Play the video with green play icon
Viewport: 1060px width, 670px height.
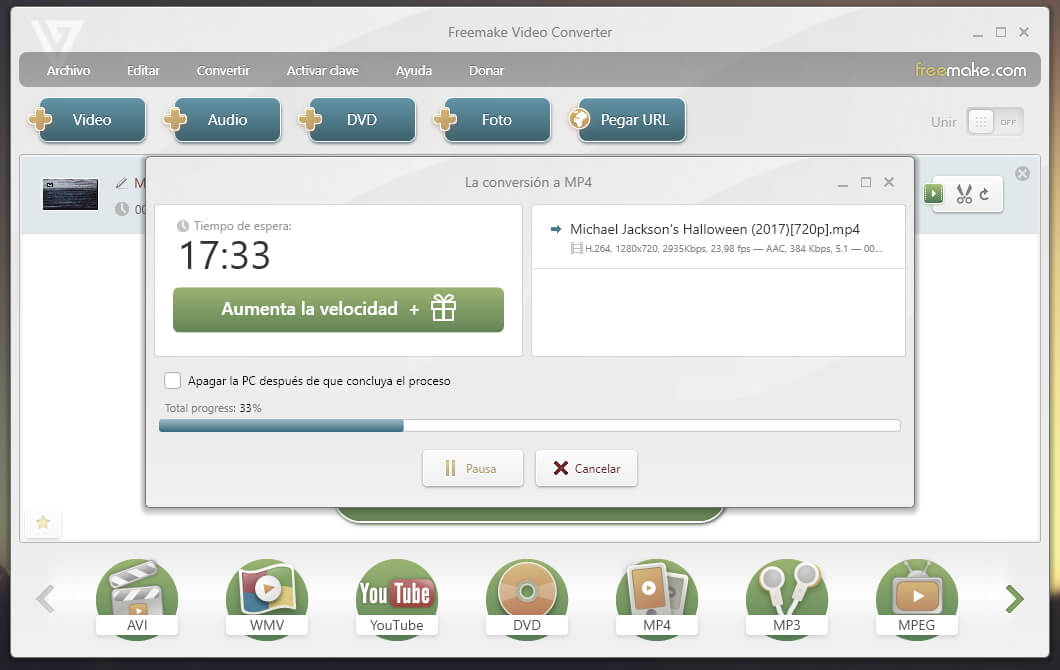934,194
